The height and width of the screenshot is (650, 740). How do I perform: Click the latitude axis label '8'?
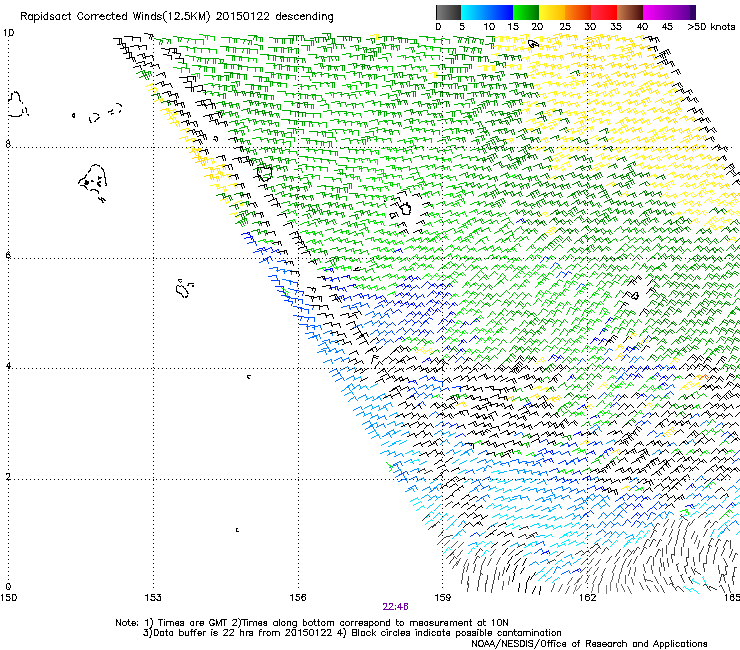(x=8, y=144)
